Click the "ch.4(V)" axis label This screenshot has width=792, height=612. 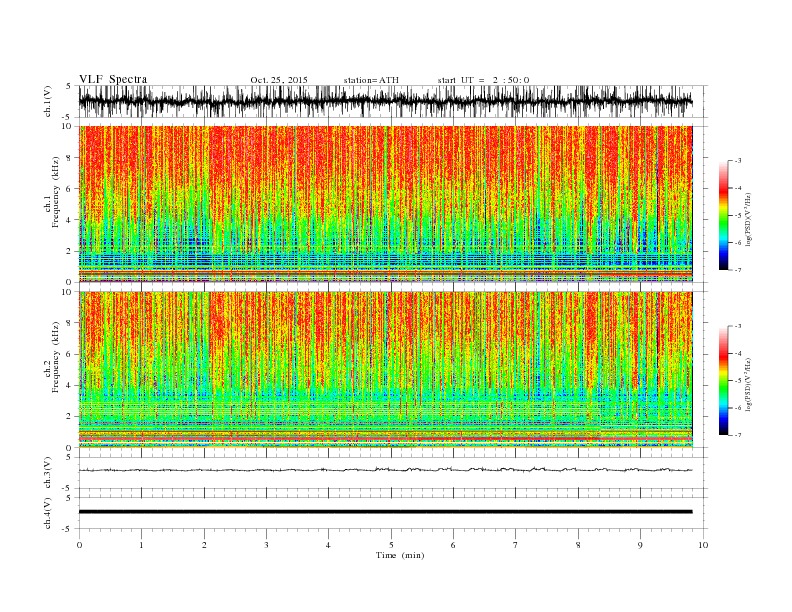[x=48, y=513]
